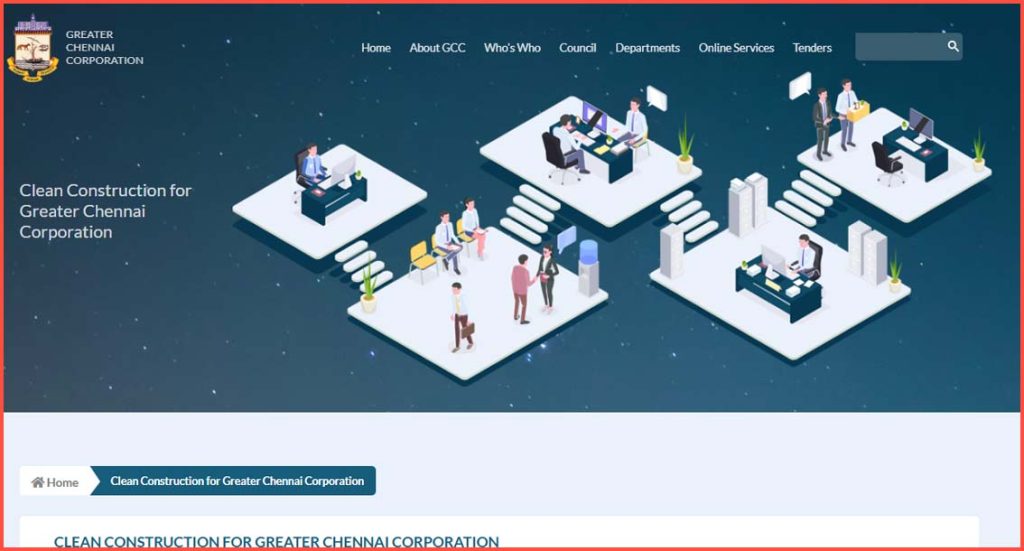Click the blue water cooler illustration
Viewport: 1024px width, 551px height.
[589, 268]
